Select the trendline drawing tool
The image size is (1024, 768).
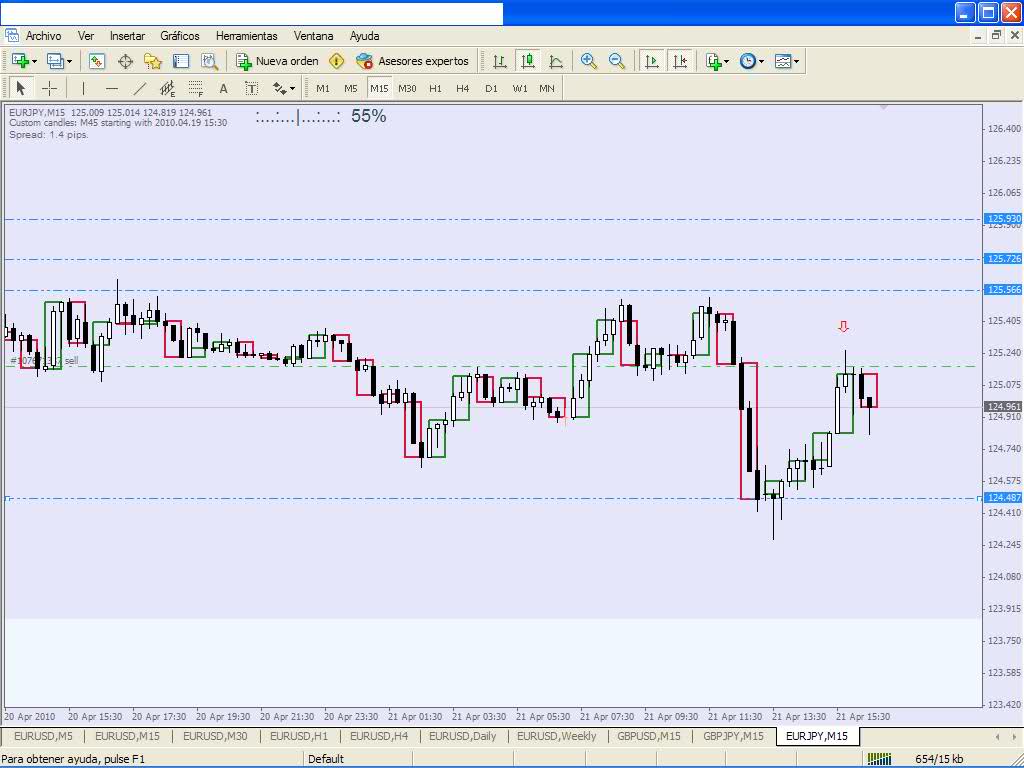pyautogui.click(x=140, y=88)
